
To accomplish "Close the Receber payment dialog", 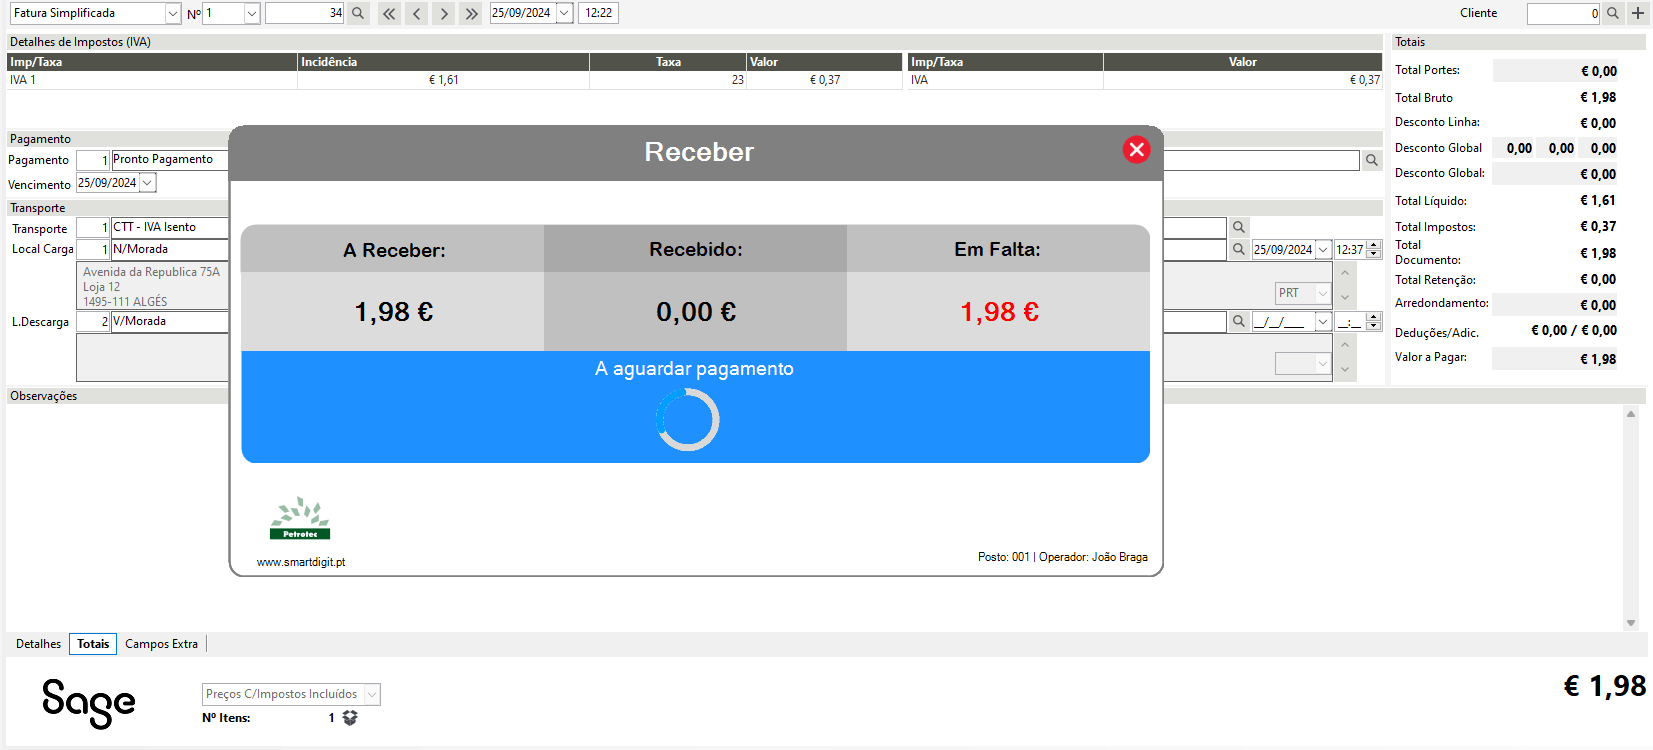I will [x=1136, y=150].
